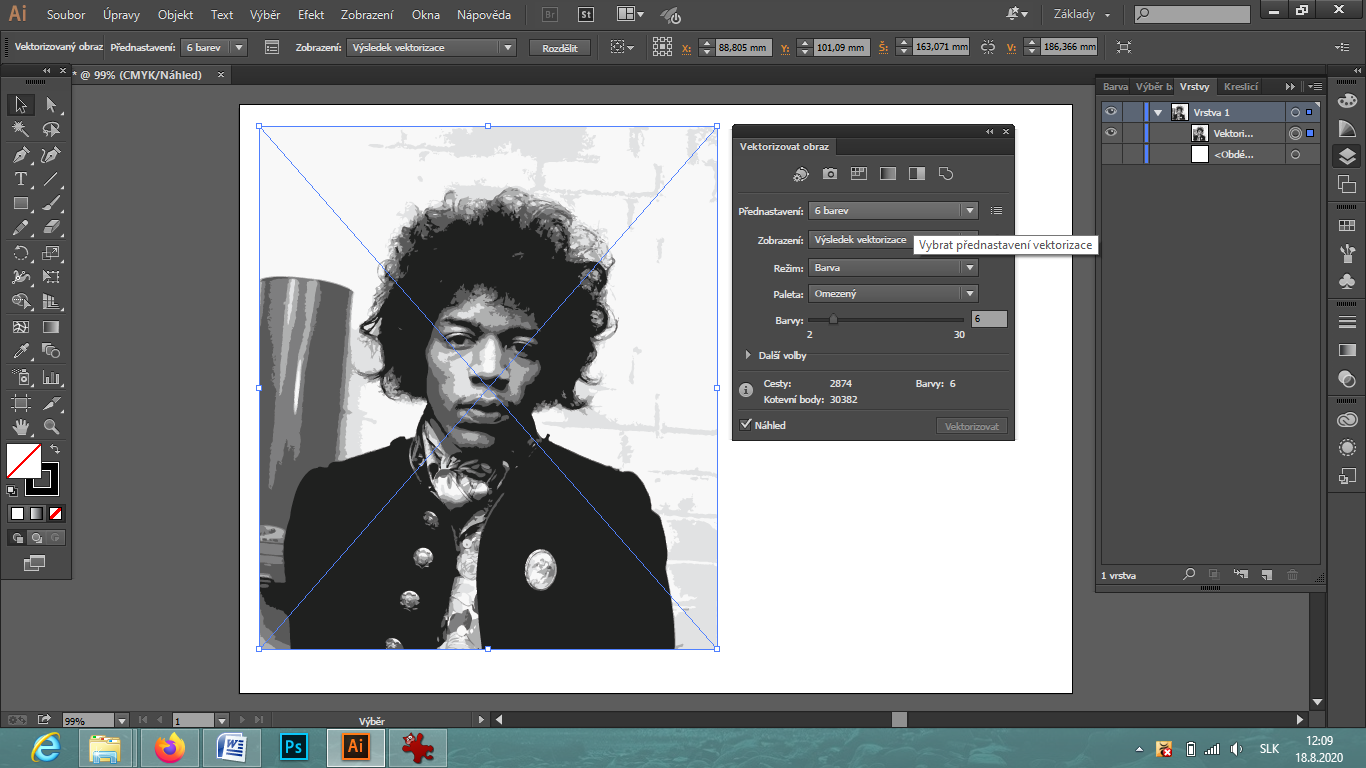This screenshot has height=768, width=1366.
Task: Click the Outline preset icon in the Image Trace panel
Action: [x=946, y=174]
